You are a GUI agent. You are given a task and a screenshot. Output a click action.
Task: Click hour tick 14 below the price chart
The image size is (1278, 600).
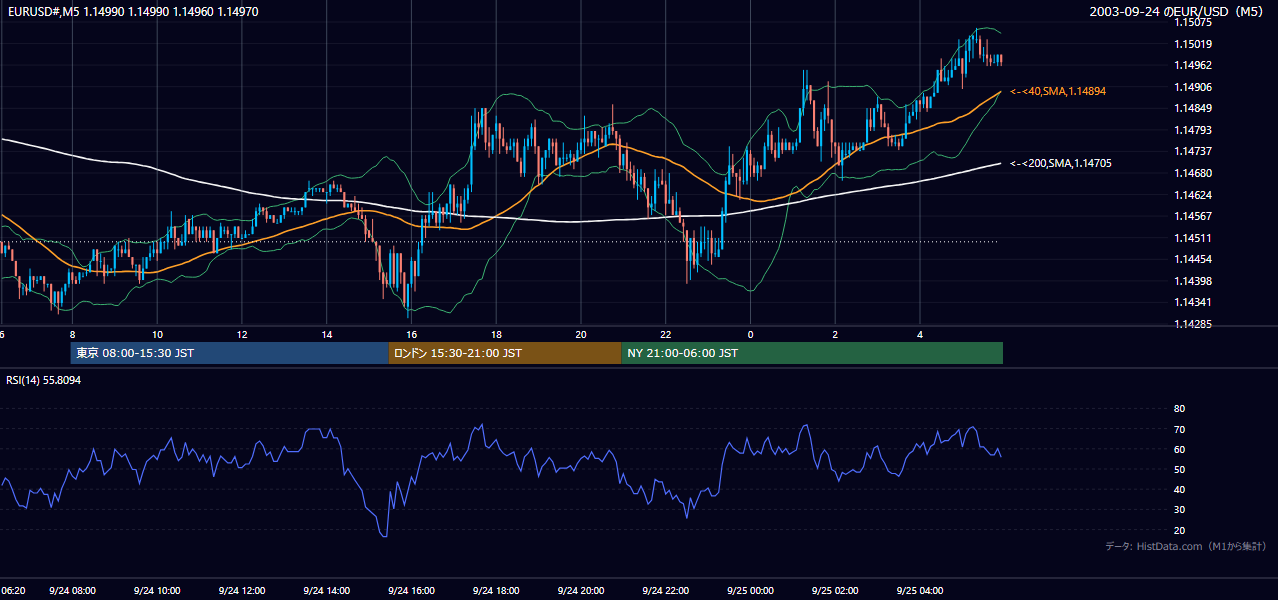(327, 334)
